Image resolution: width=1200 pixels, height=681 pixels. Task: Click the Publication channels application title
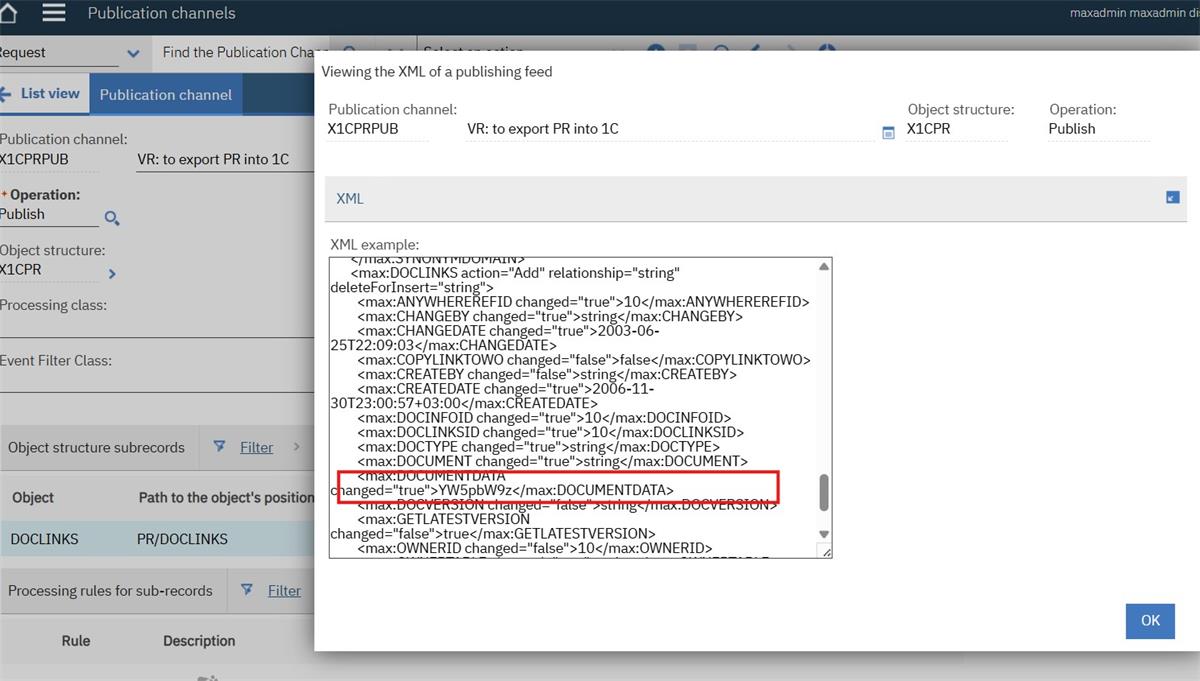(162, 13)
